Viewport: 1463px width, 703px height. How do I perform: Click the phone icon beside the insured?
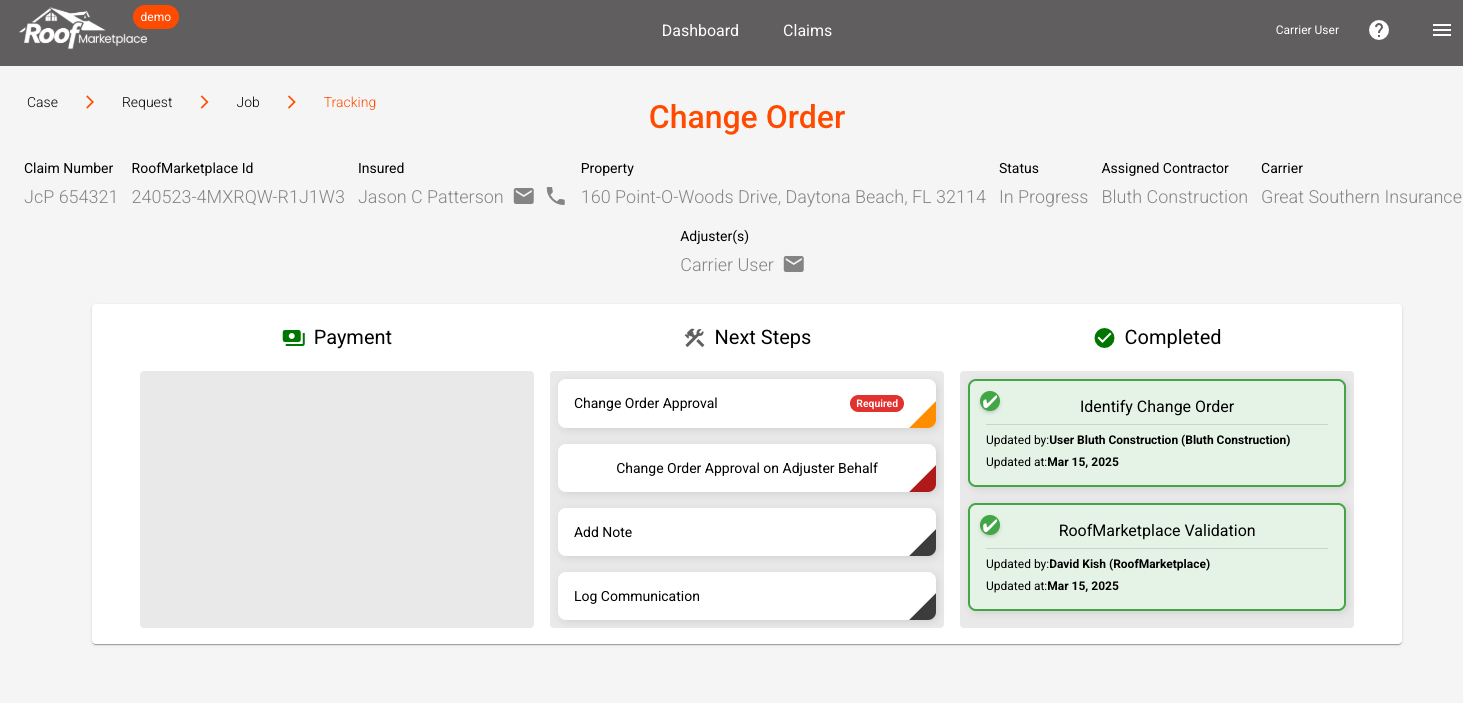pyautogui.click(x=556, y=197)
